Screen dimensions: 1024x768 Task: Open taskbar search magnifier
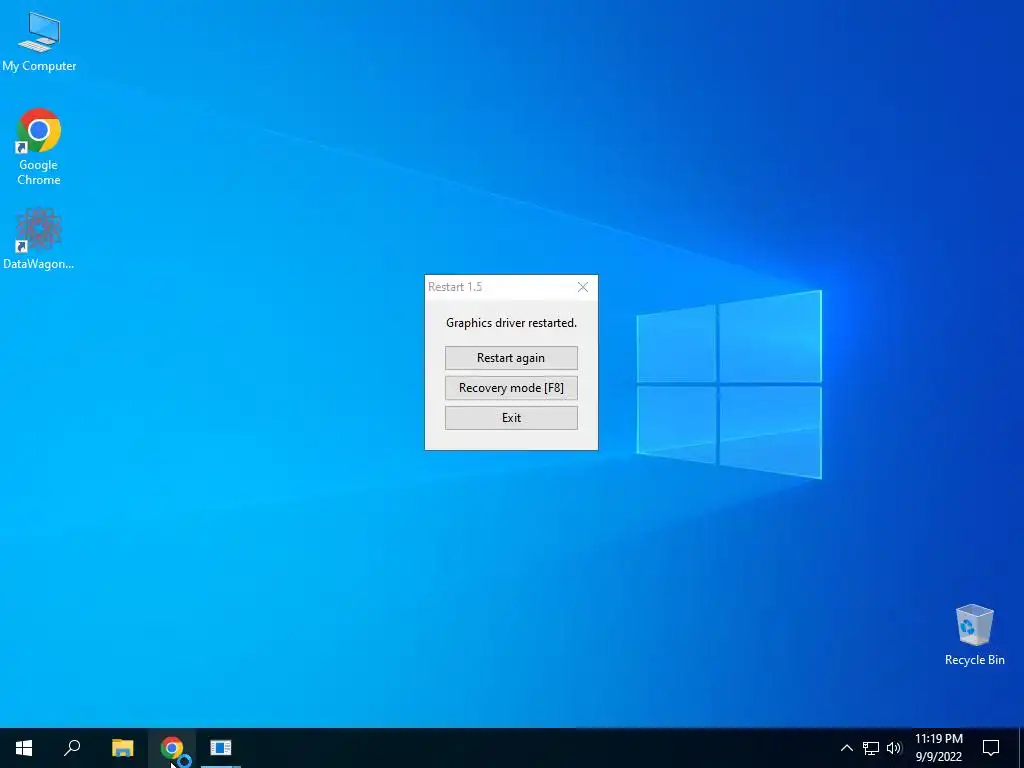click(72, 748)
